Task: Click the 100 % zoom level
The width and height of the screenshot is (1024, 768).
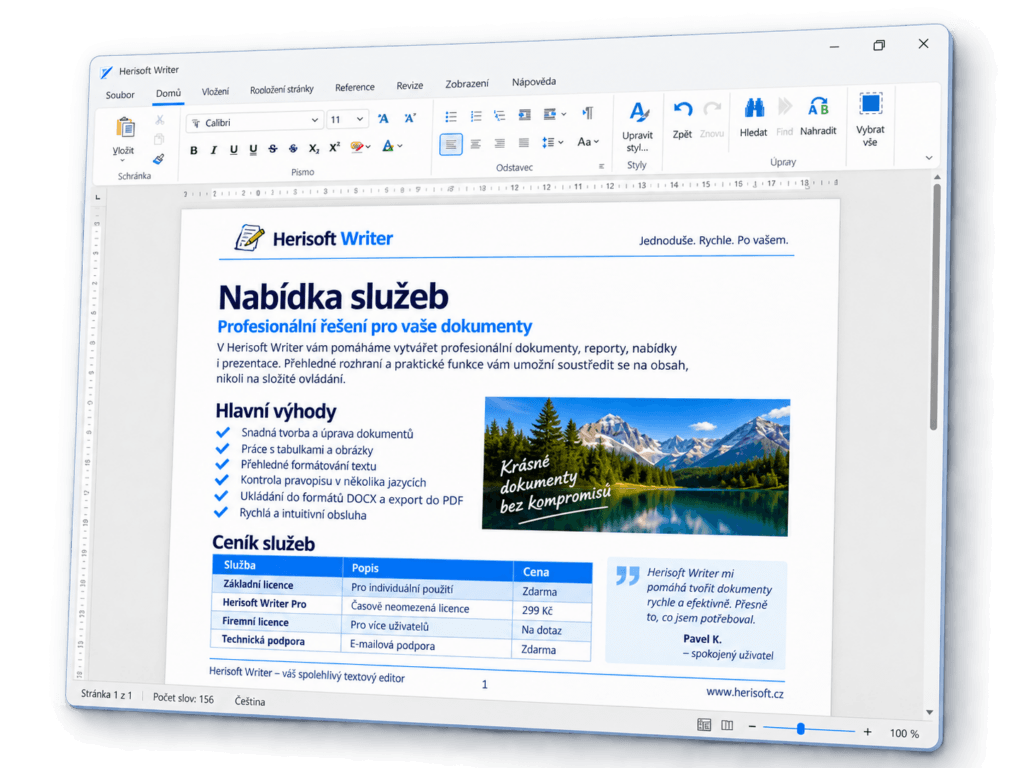Action: click(904, 733)
